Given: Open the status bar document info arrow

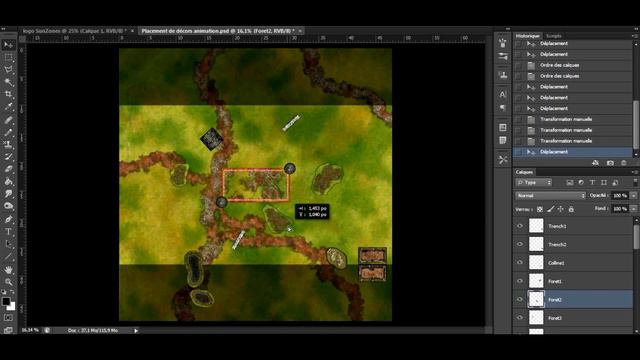Looking at the screenshot, I should click(136, 330).
